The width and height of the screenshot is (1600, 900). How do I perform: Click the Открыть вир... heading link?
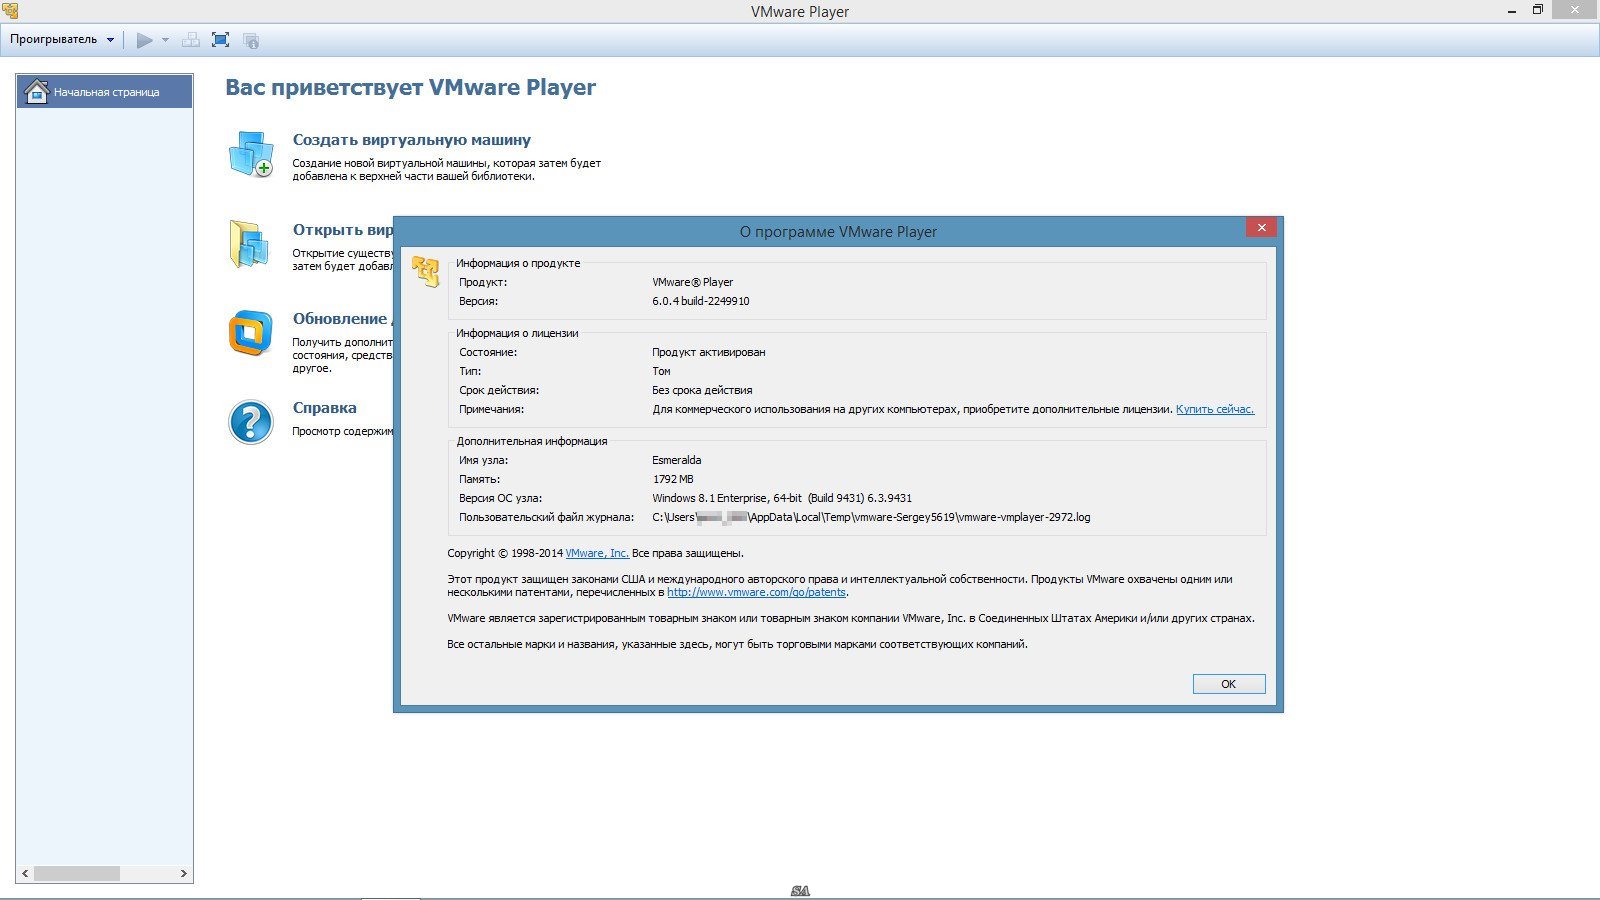[x=342, y=230]
